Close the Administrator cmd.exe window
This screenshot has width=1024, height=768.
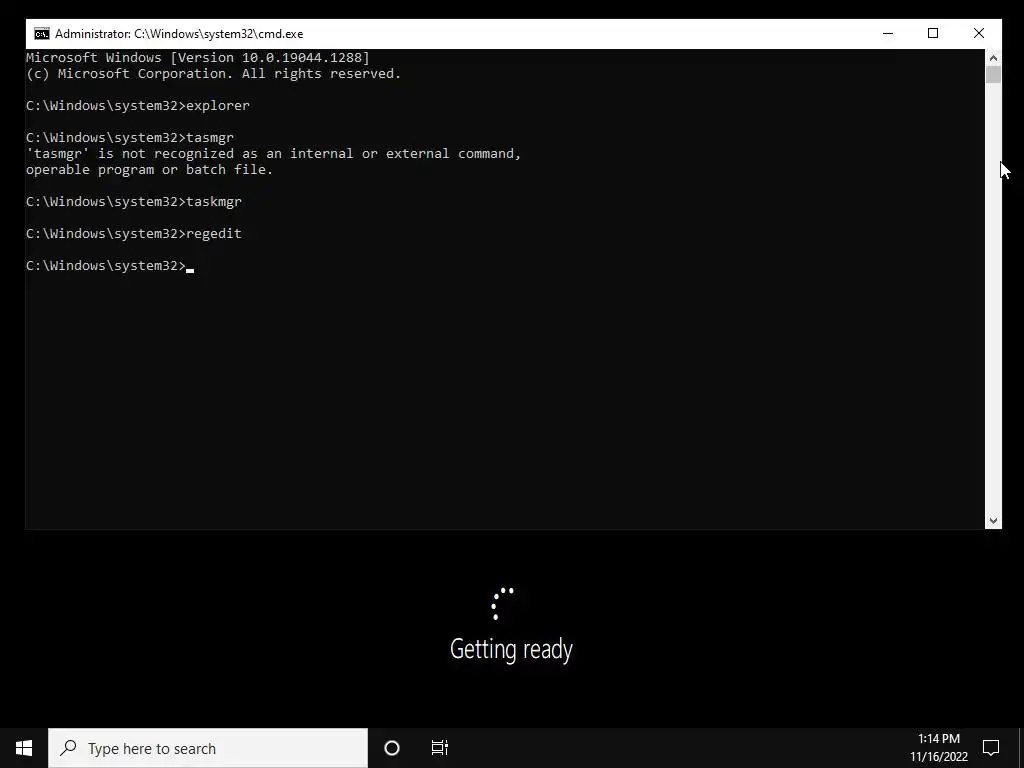(978, 33)
